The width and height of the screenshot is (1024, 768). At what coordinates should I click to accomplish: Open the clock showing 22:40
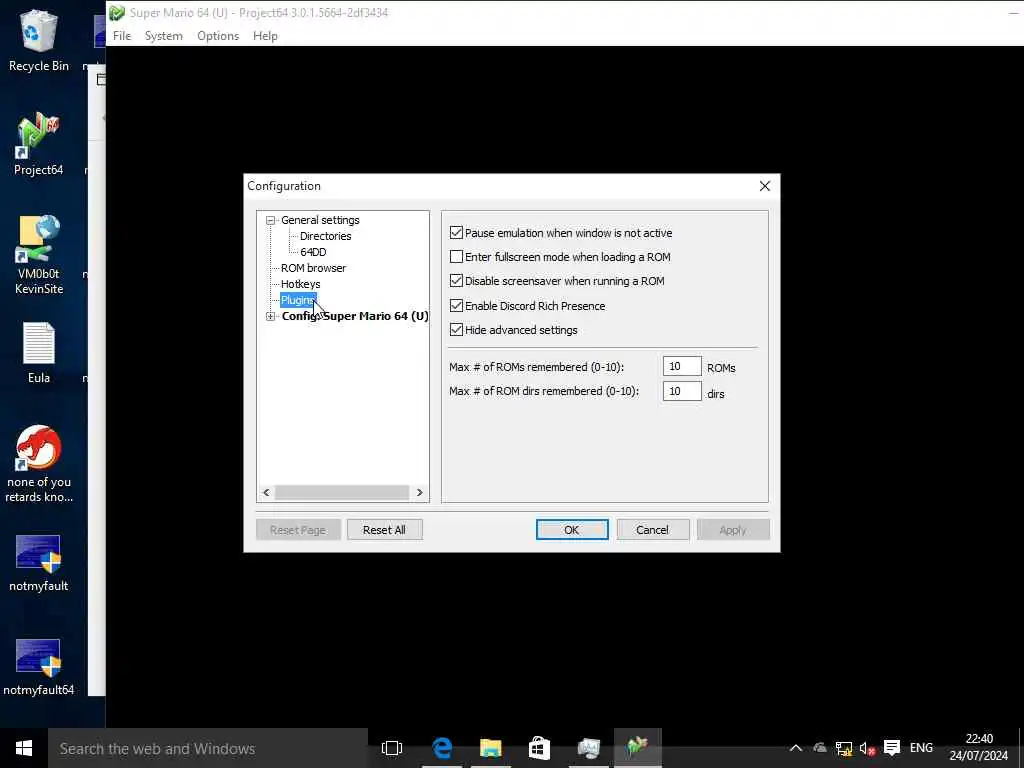978,747
